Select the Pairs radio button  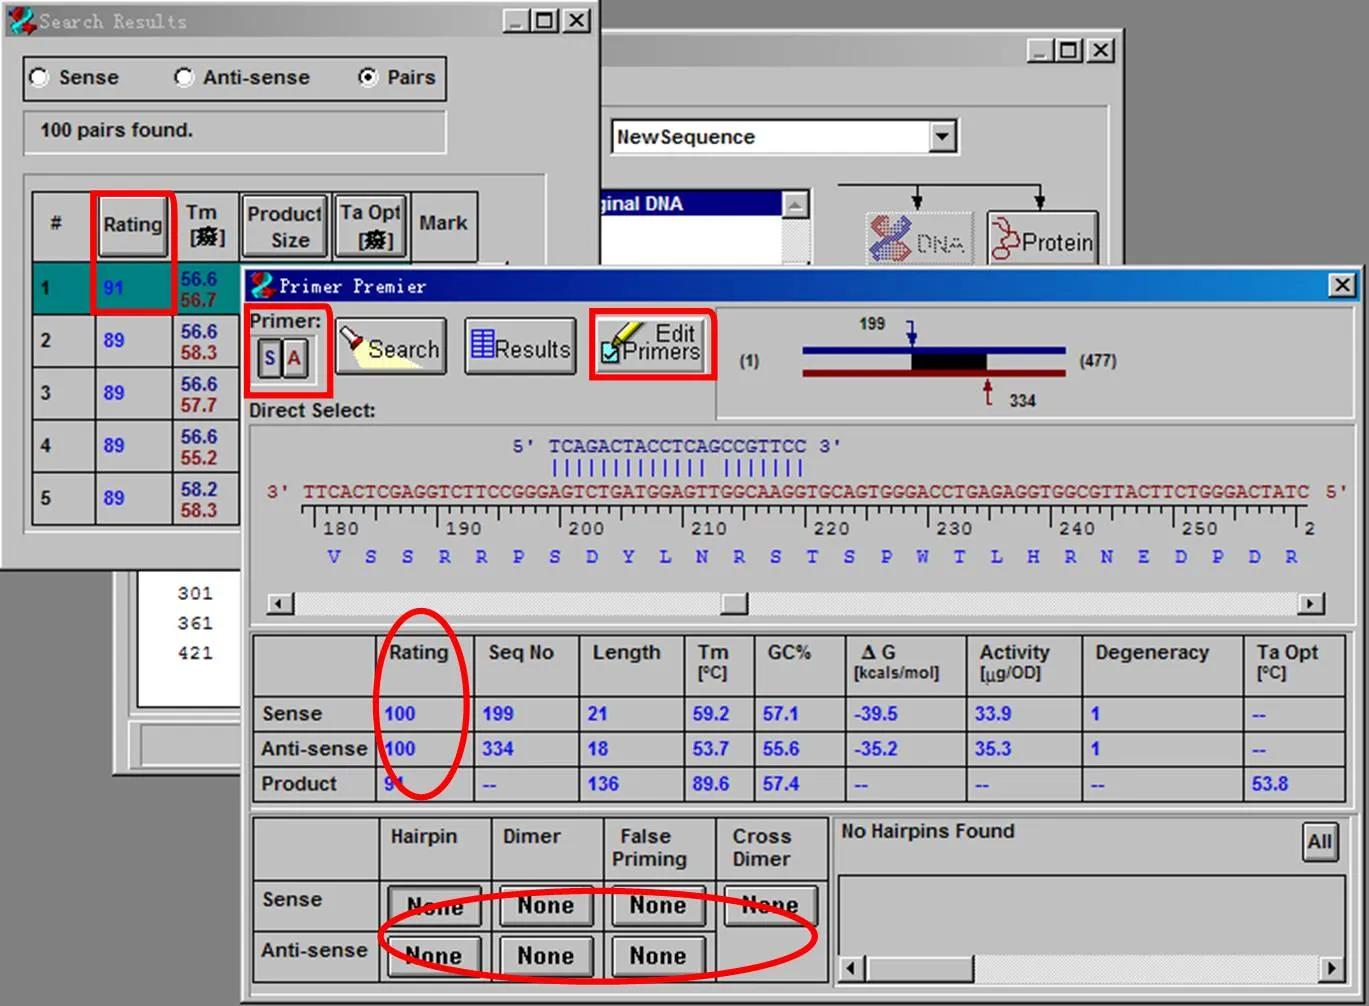click(x=368, y=77)
